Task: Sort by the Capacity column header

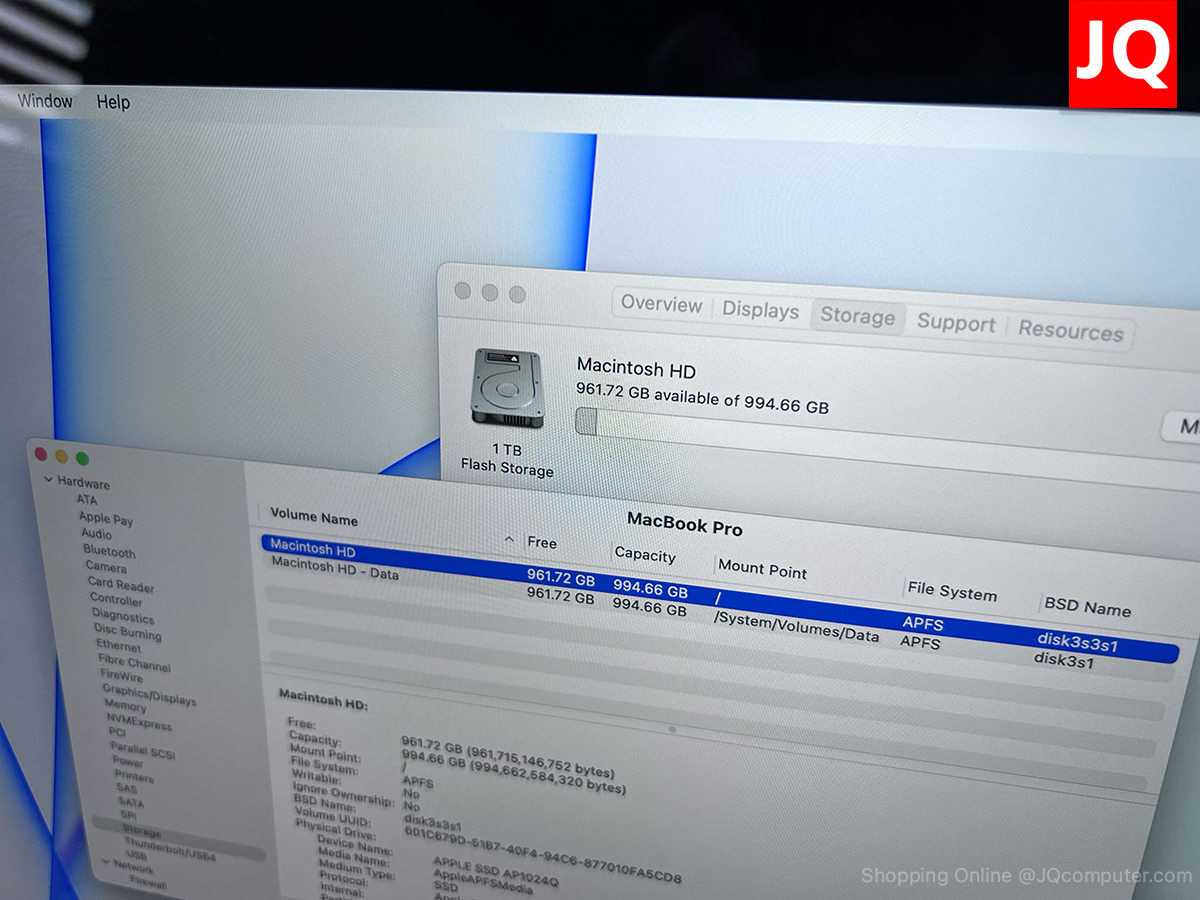Action: (x=645, y=555)
